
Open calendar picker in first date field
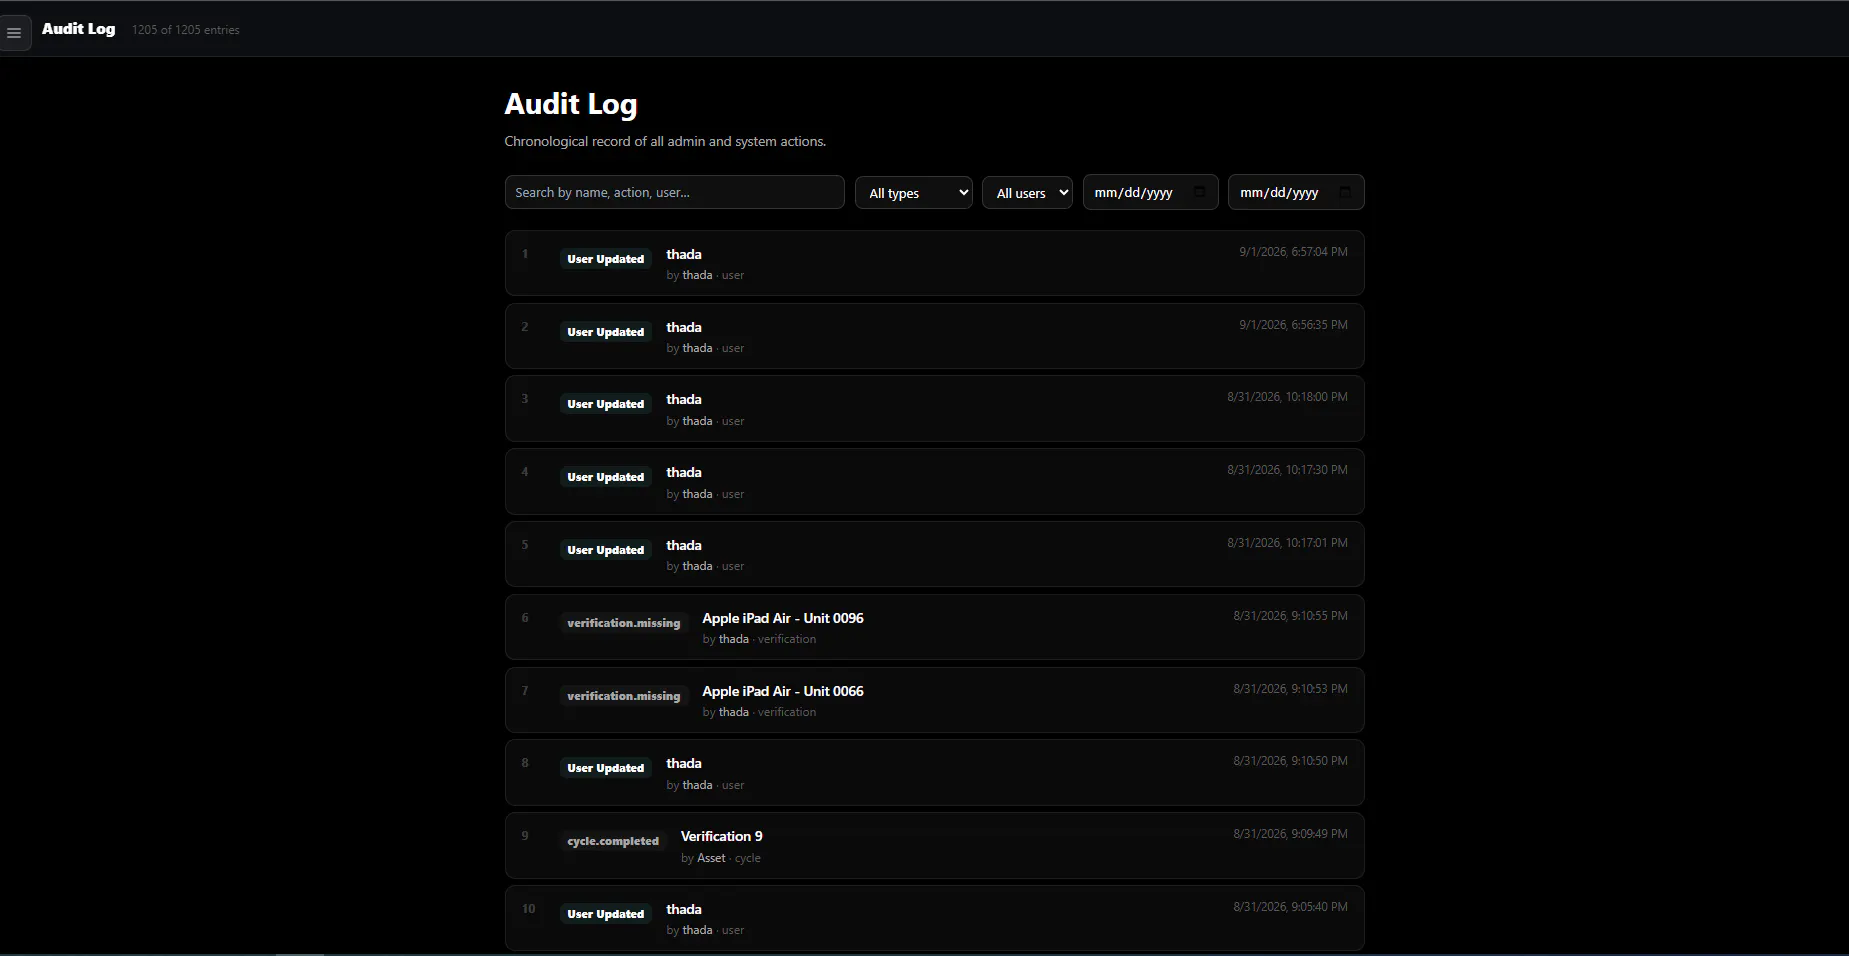(x=1199, y=192)
